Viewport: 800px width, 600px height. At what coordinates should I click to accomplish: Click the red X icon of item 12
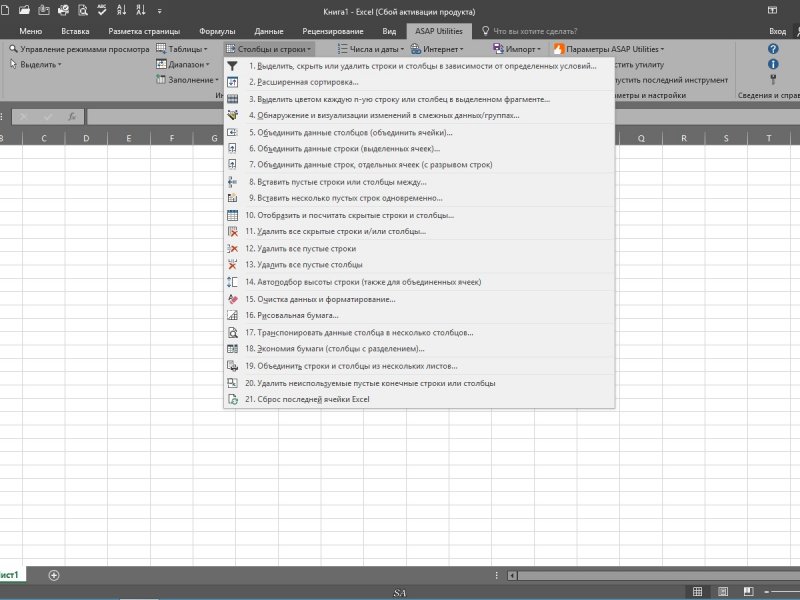click(x=233, y=249)
